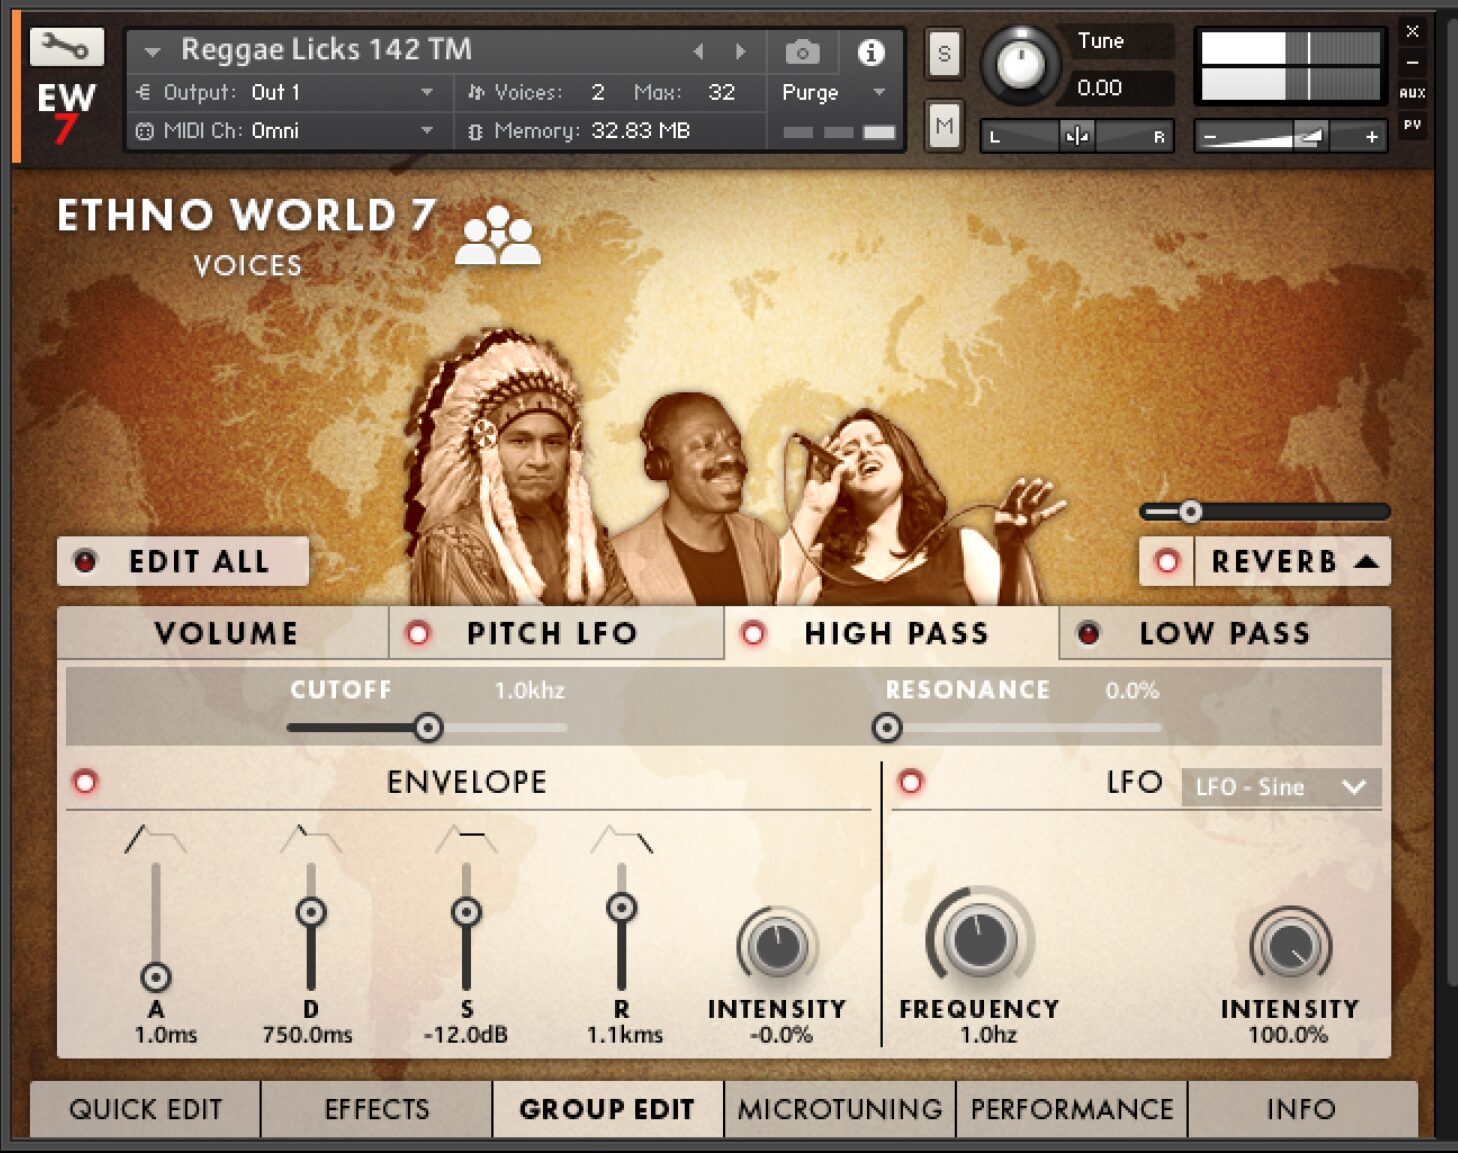Click the Release envelope shape icon
Viewport: 1458px width, 1153px height.
pyautogui.click(x=621, y=838)
